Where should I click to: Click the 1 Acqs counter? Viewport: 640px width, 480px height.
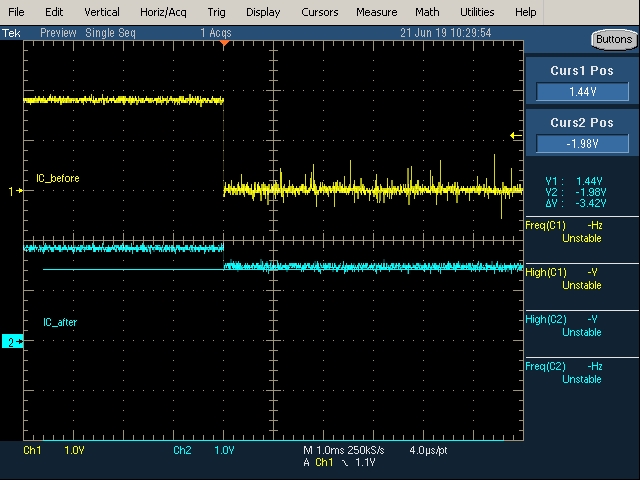(216, 33)
